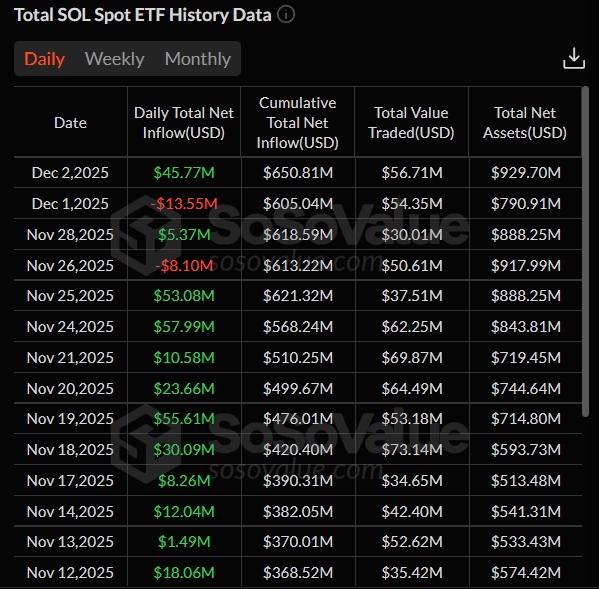The image size is (599, 589).
Task: Click the info icon beside the title
Action: click(286, 15)
